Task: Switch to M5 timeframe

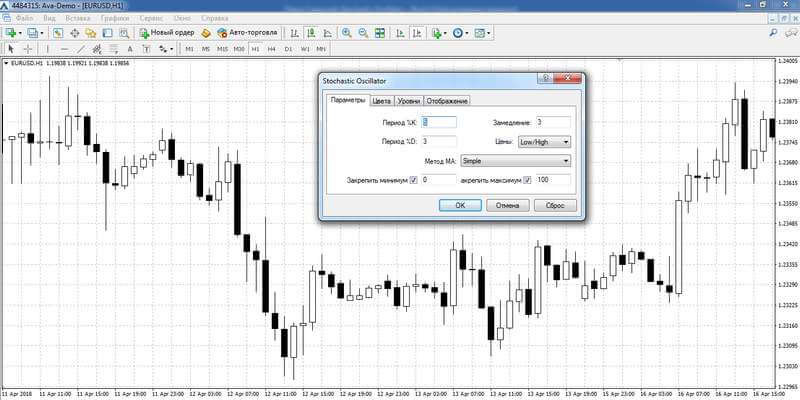Action: tap(206, 49)
